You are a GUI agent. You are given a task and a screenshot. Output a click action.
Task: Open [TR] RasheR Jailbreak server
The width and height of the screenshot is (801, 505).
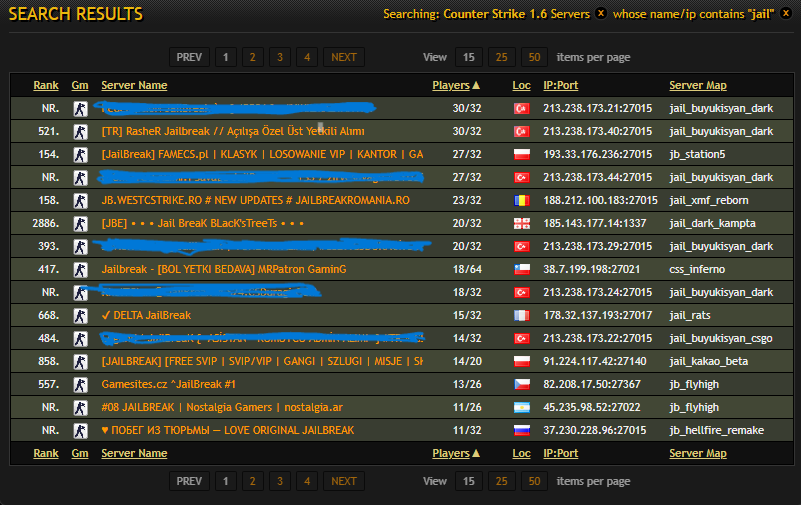233,131
